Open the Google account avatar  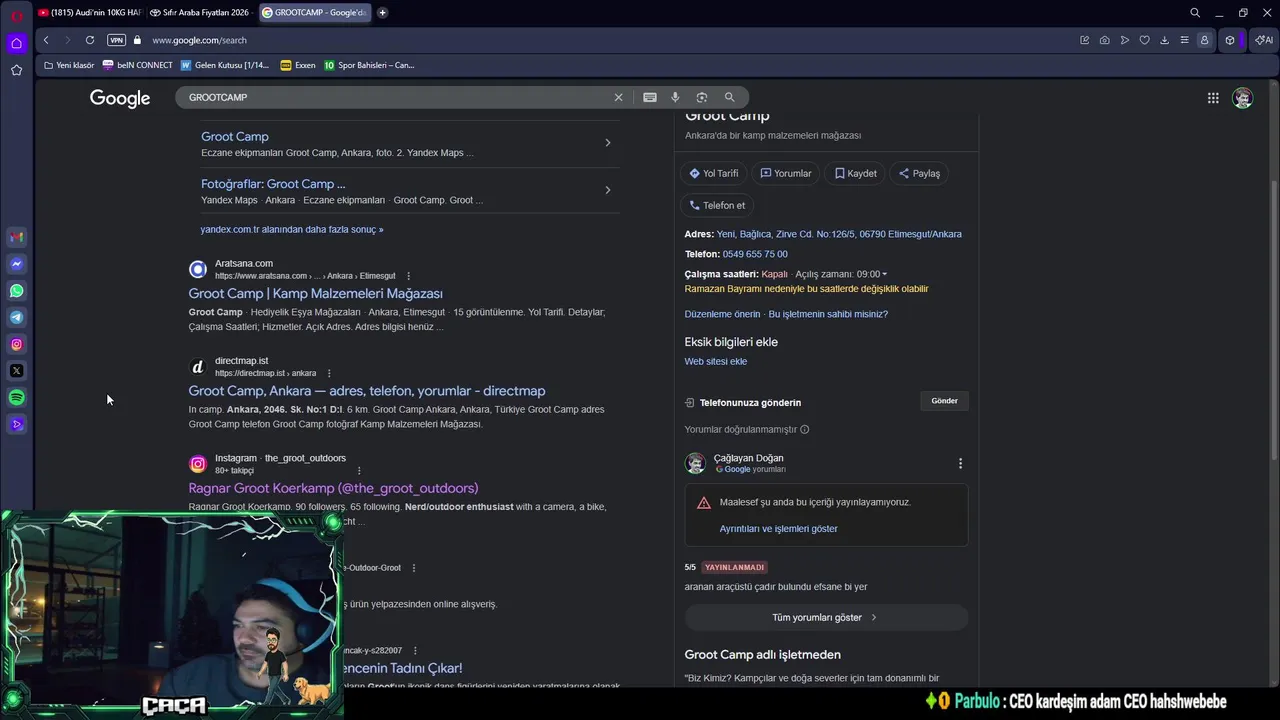coord(1243,98)
